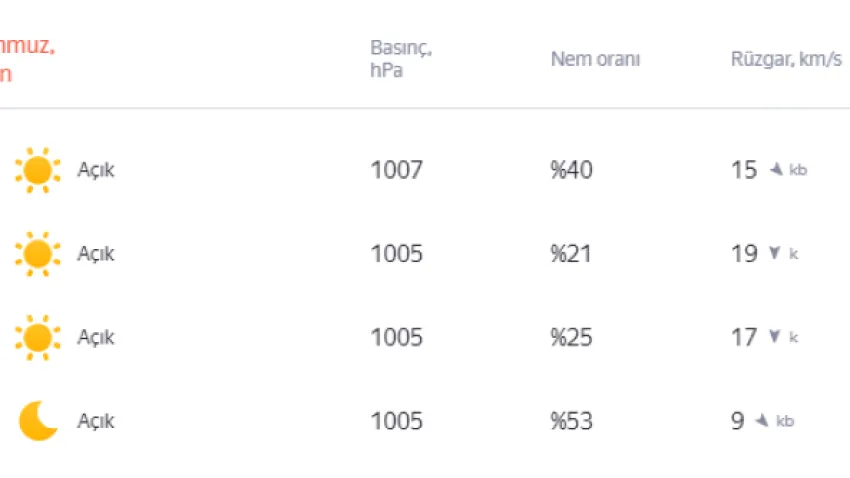
Task: Click the wind arrow next to 9 kb
Action: [762, 420]
